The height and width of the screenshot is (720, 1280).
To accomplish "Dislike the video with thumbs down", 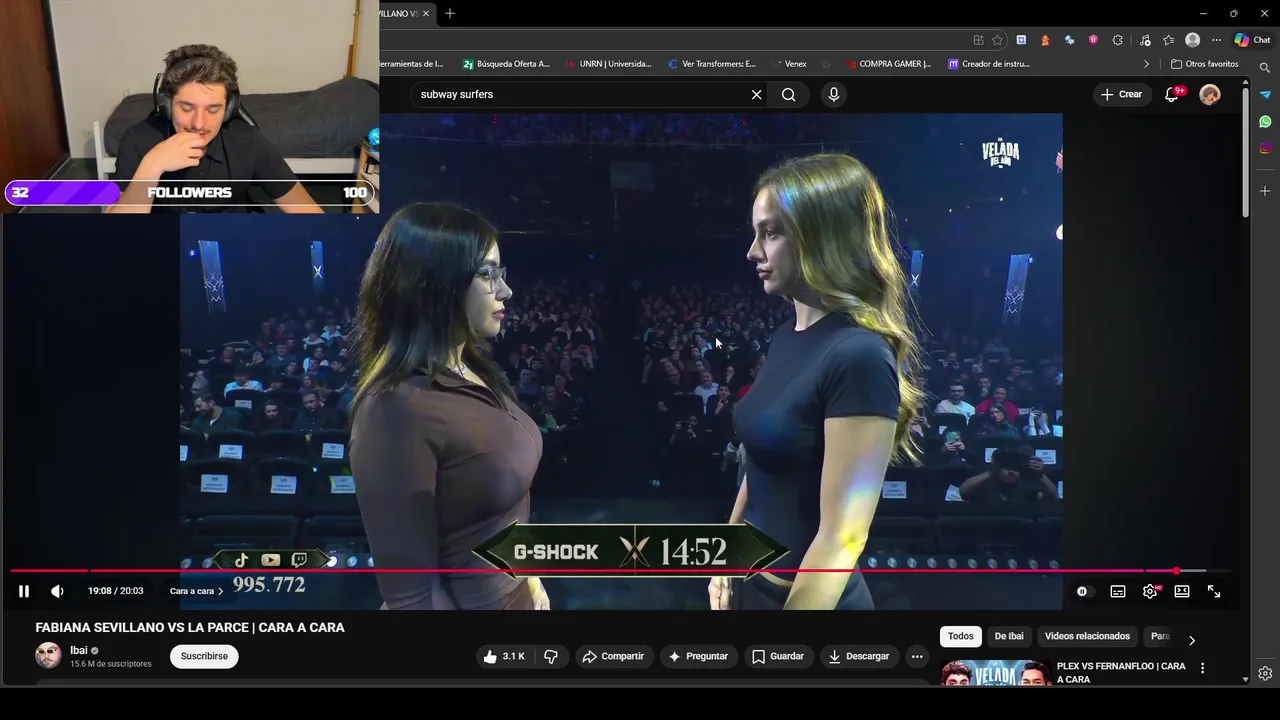I will tap(551, 656).
